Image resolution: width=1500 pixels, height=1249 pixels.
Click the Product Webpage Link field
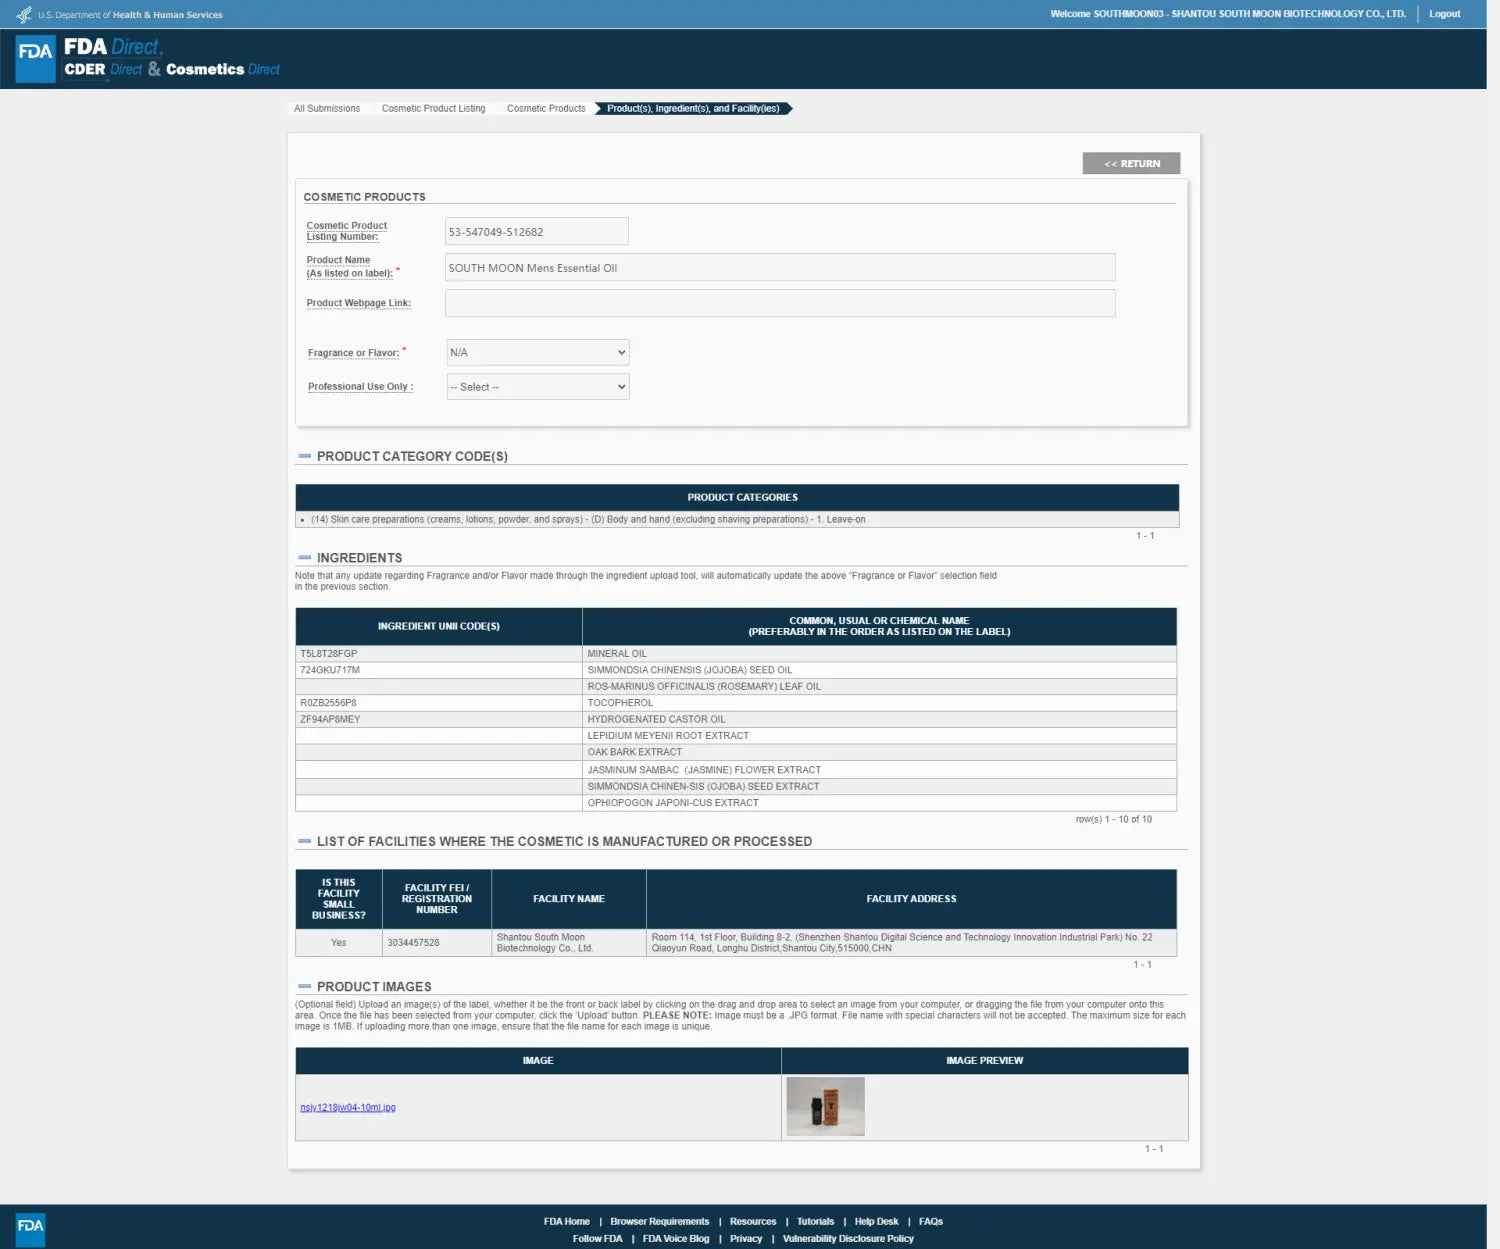[780, 303]
